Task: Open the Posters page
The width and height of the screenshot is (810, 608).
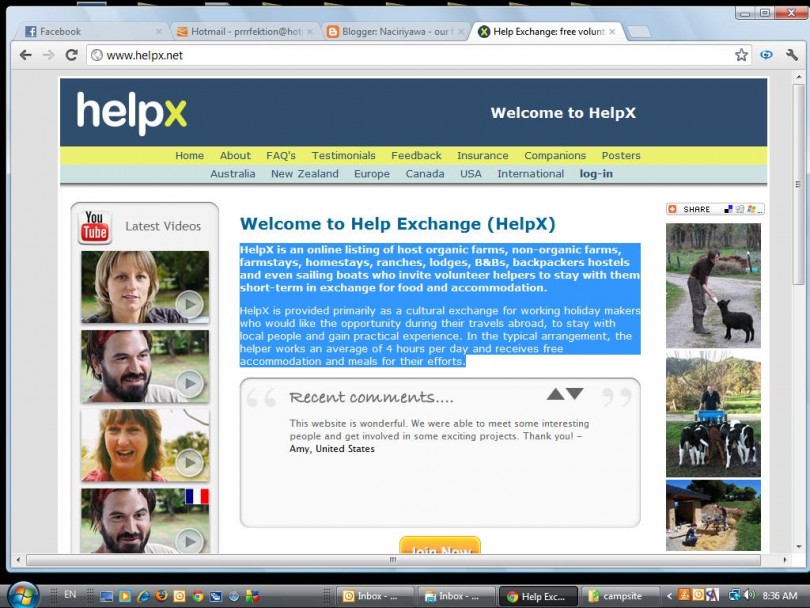Action: [621, 155]
